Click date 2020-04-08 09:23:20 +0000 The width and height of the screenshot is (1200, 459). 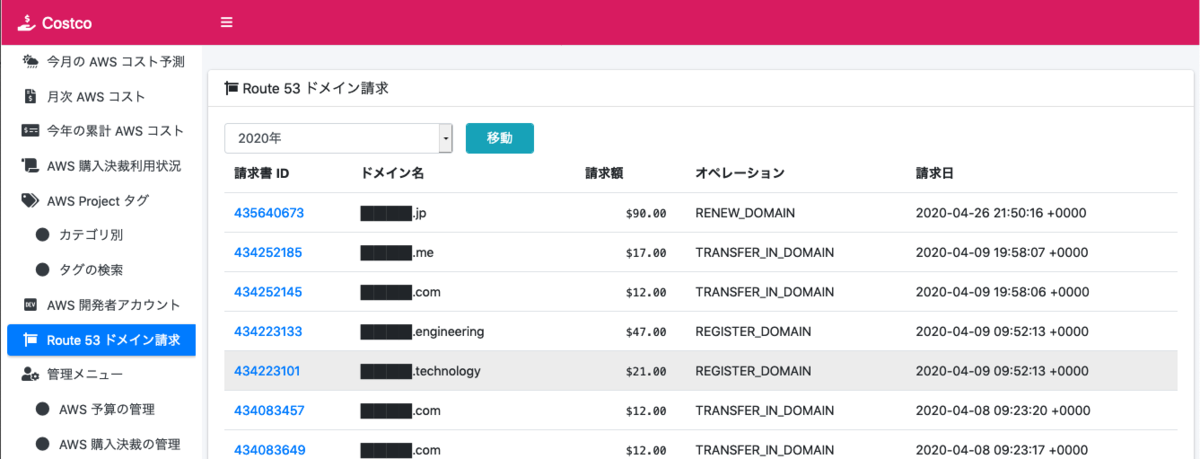click(1001, 410)
